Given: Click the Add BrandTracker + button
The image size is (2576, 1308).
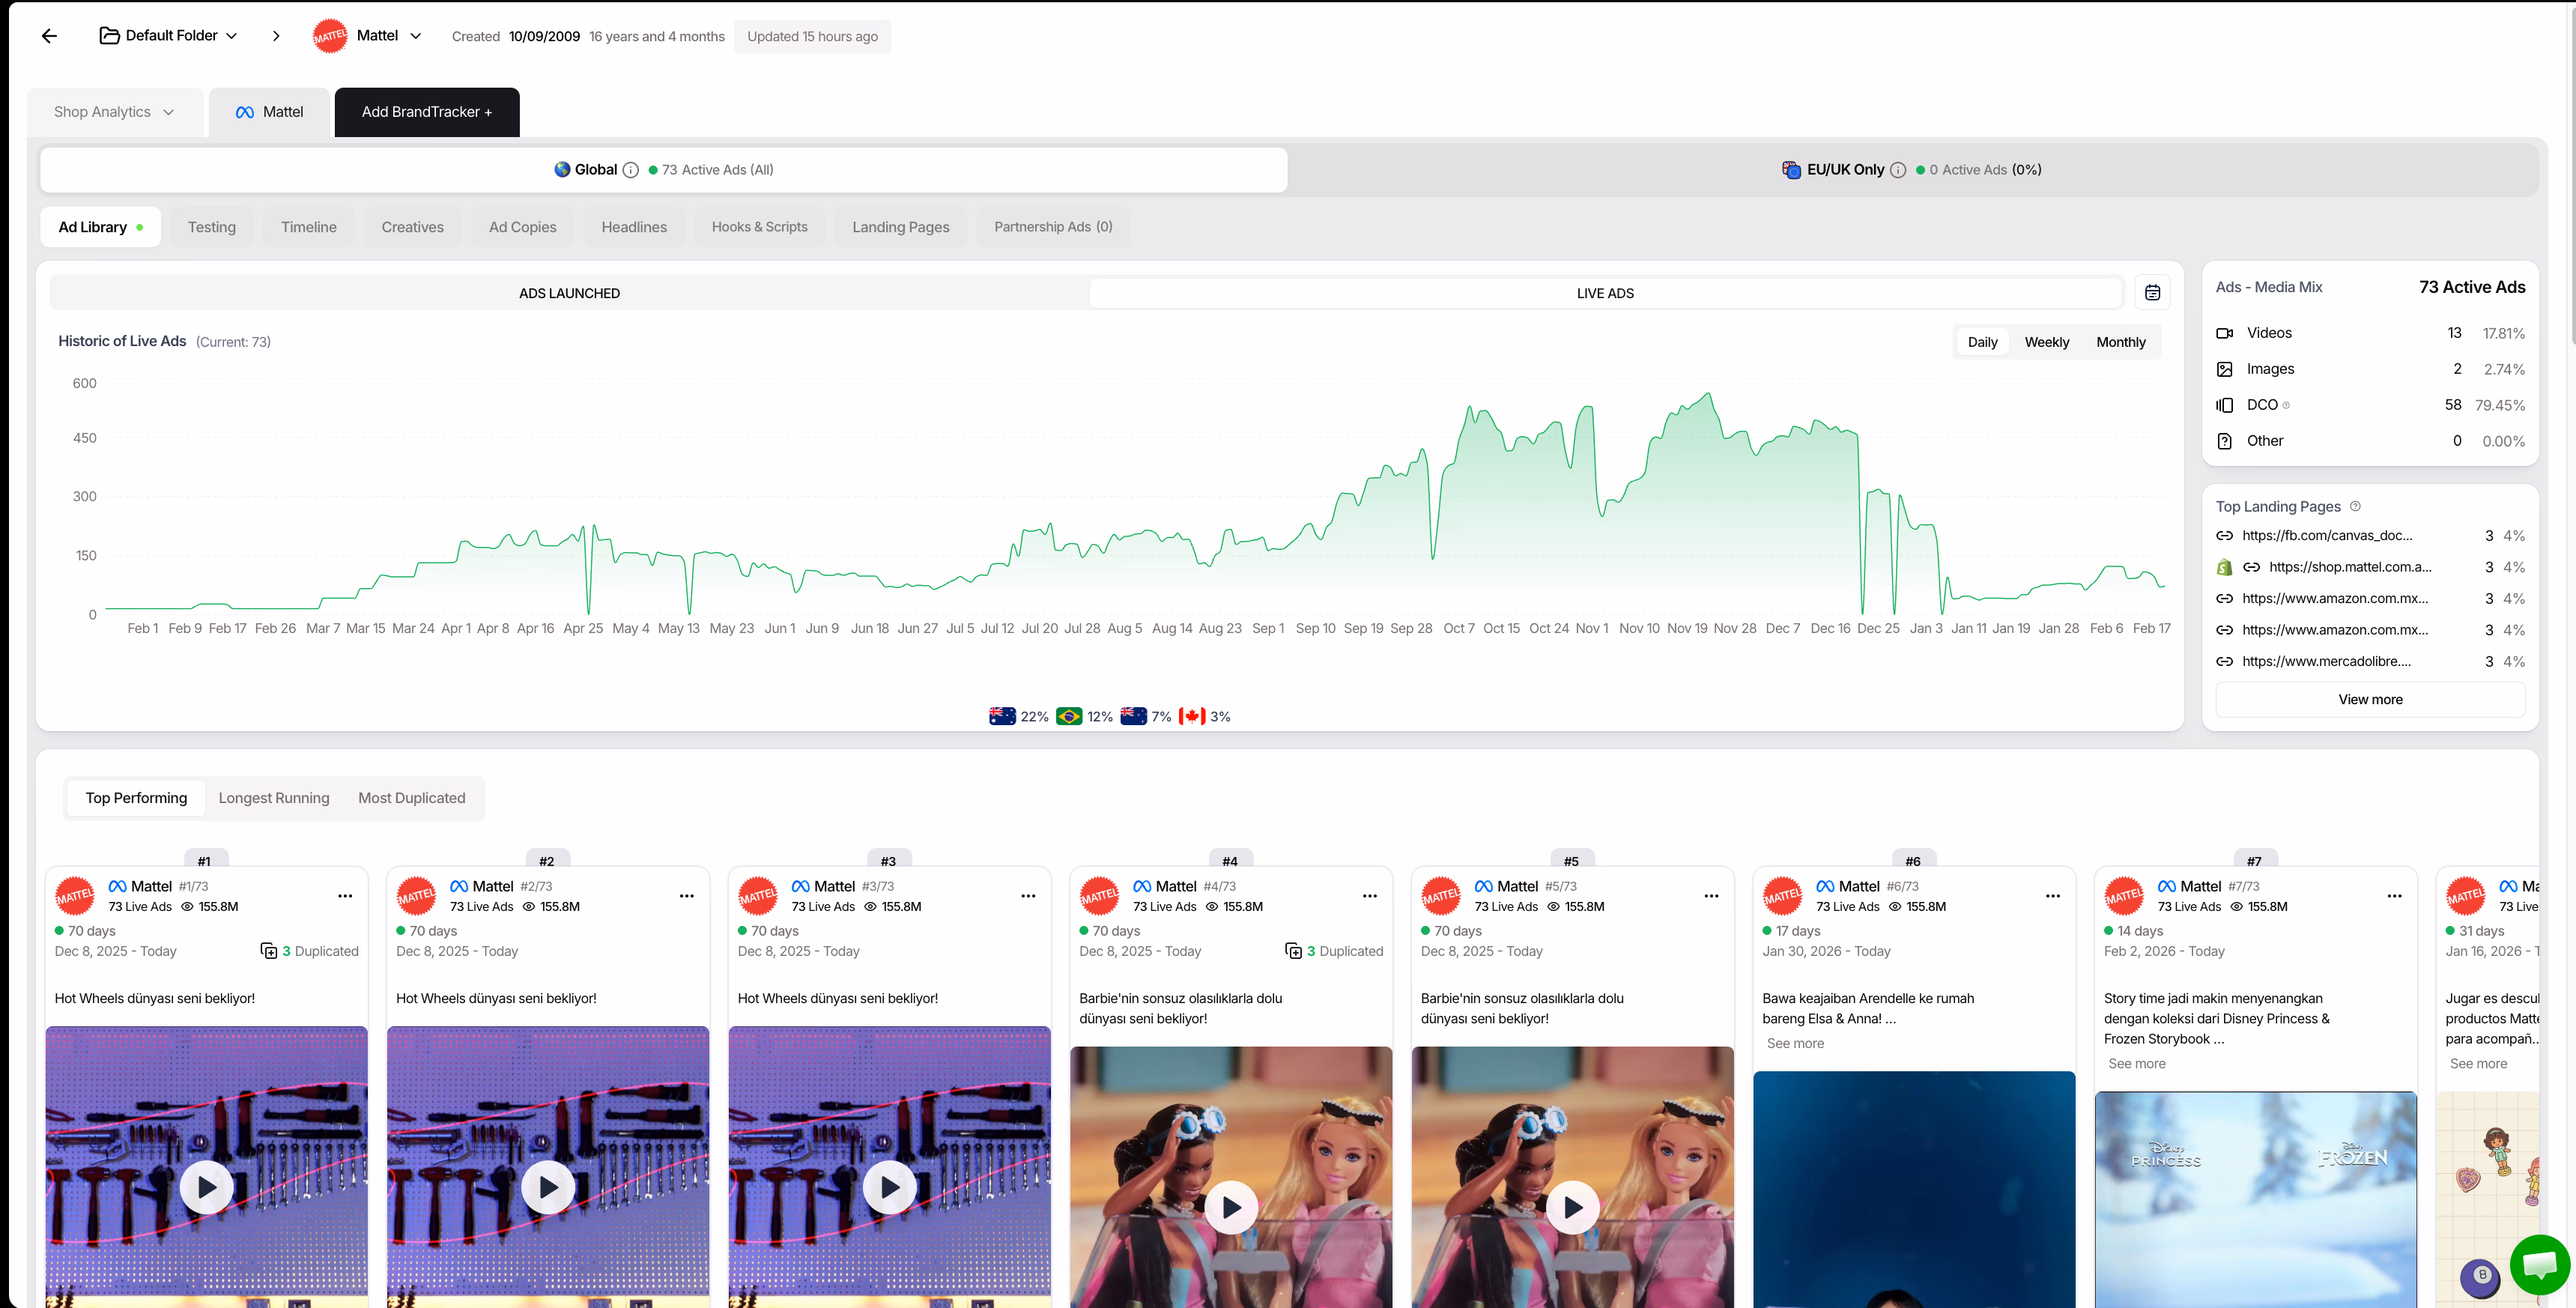Looking at the screenshot, I should coord(426,112).
